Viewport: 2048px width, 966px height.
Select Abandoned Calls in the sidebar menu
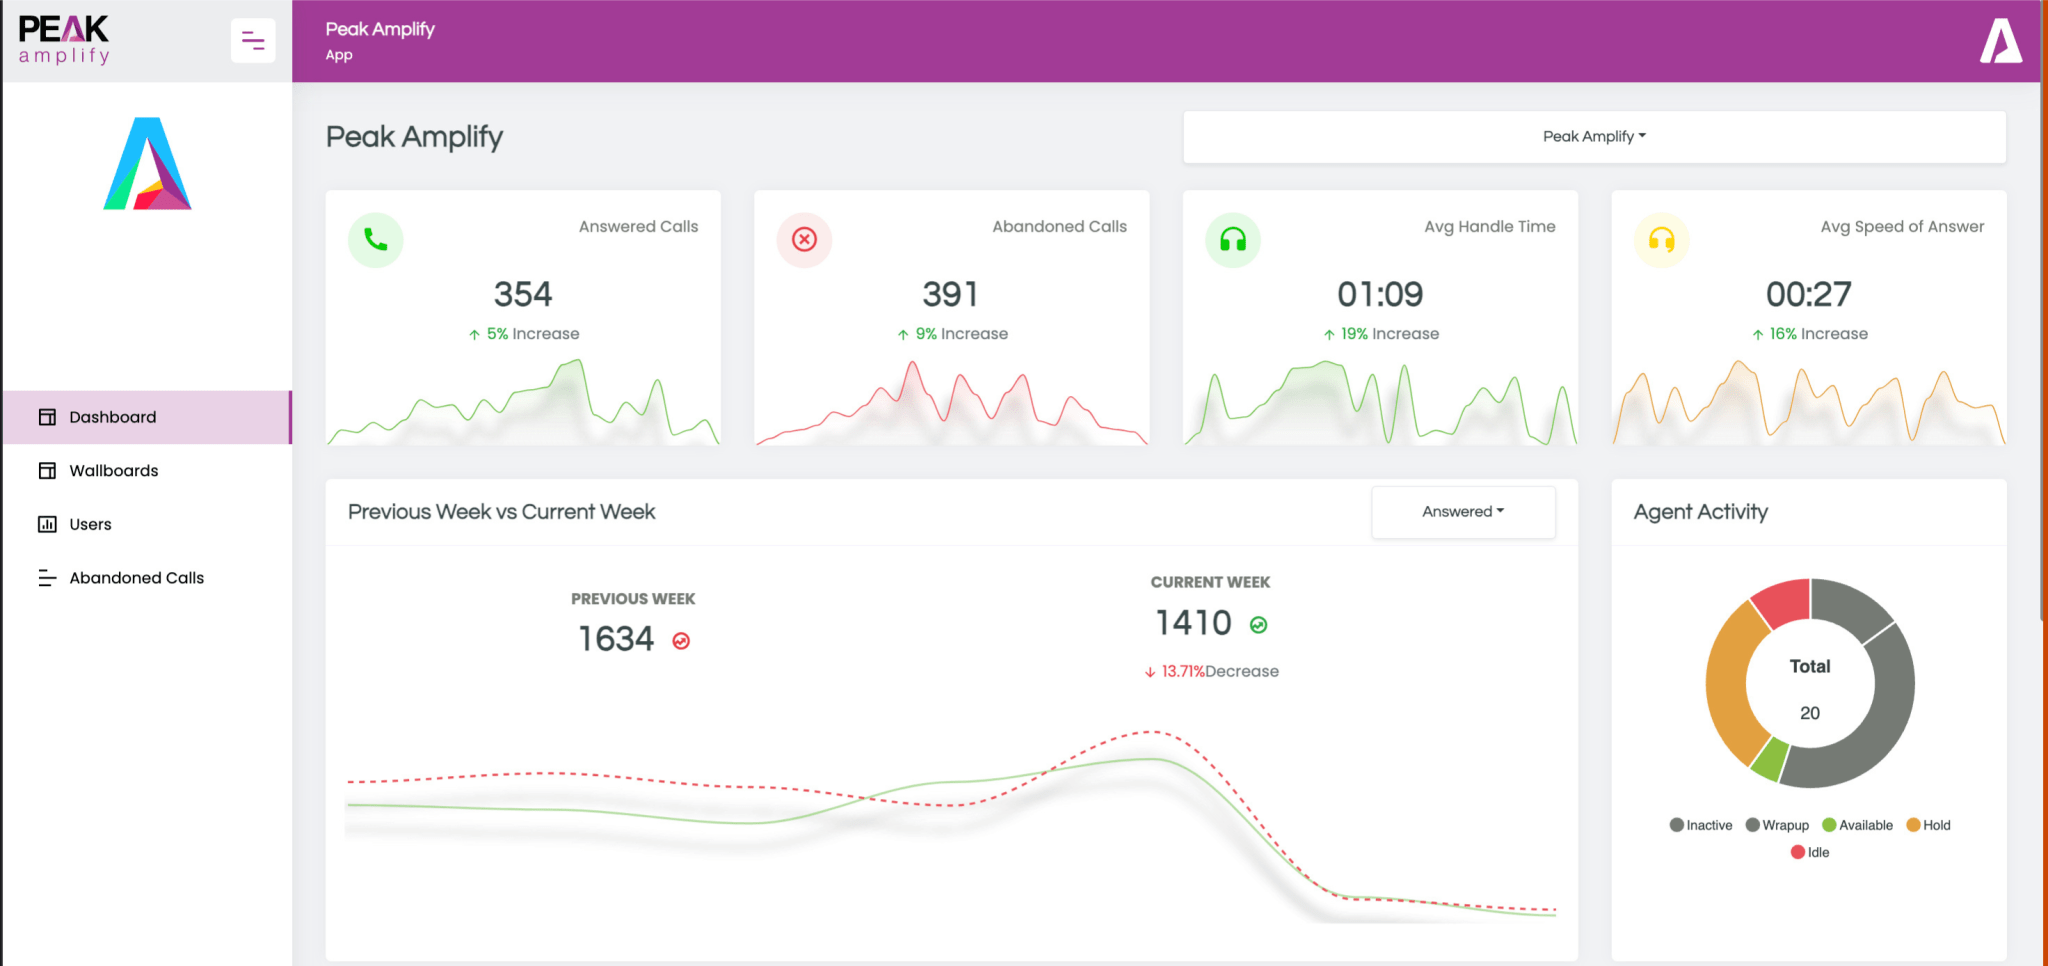coord(136,578)
